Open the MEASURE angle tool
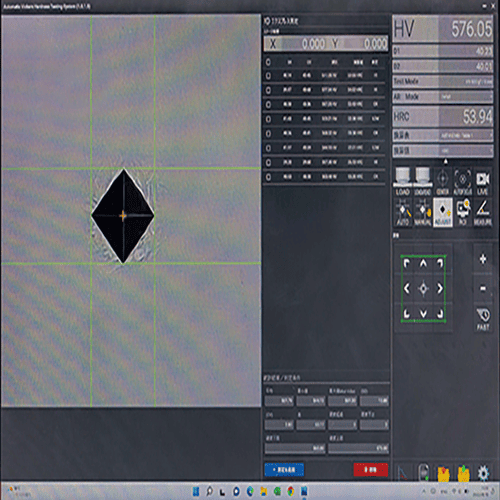Screen dimensions: 500x500 [x=483, y=212]
